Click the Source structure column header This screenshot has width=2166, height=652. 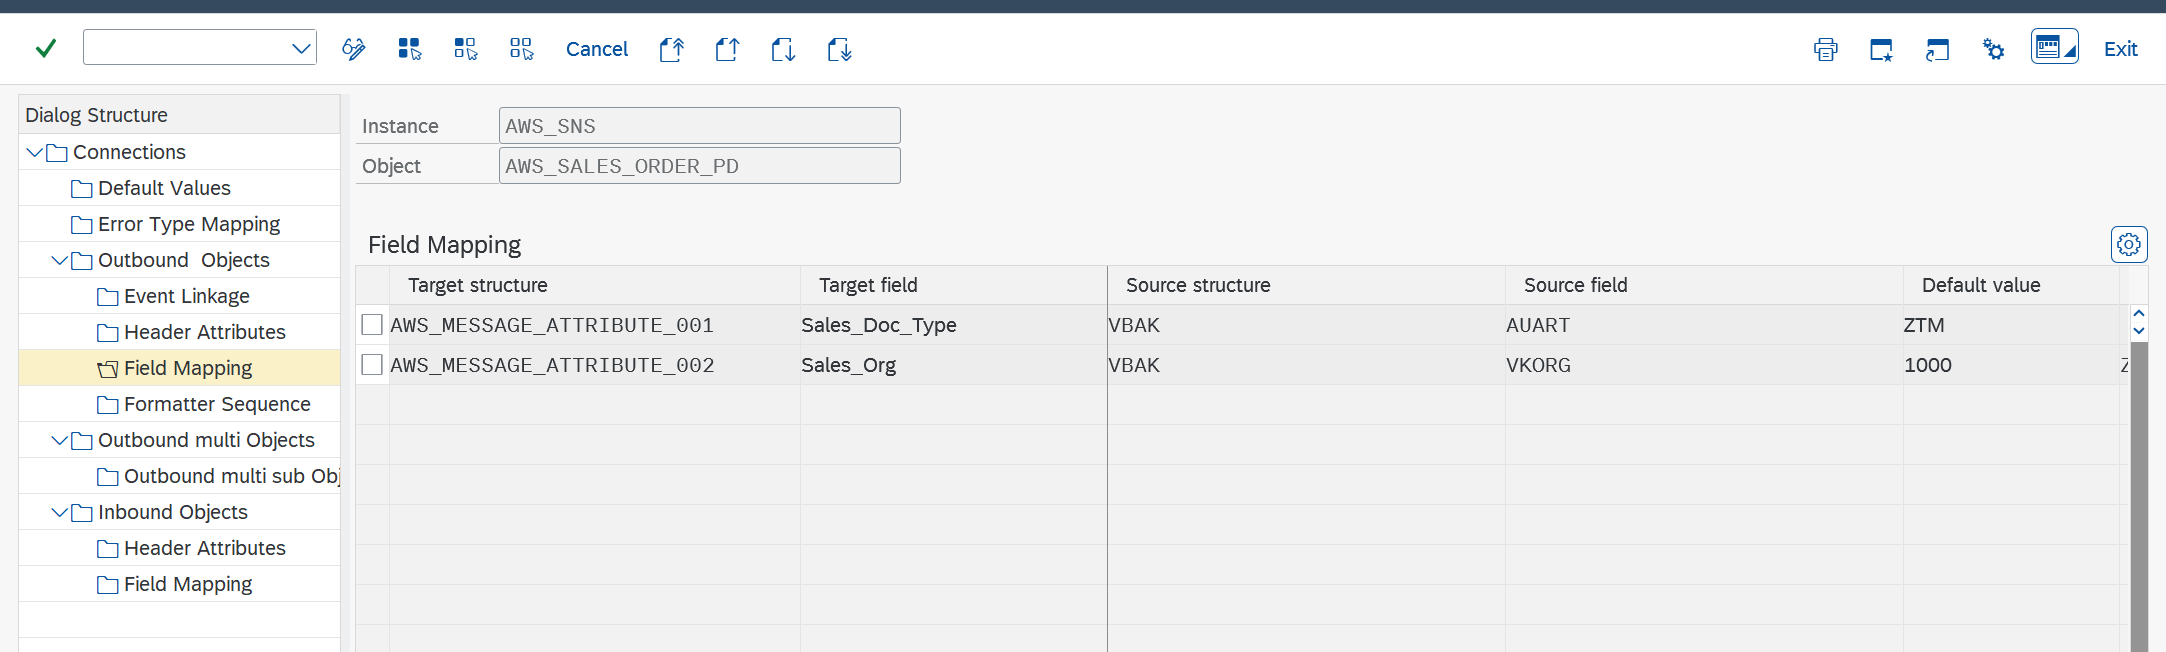pos(1307,285)
